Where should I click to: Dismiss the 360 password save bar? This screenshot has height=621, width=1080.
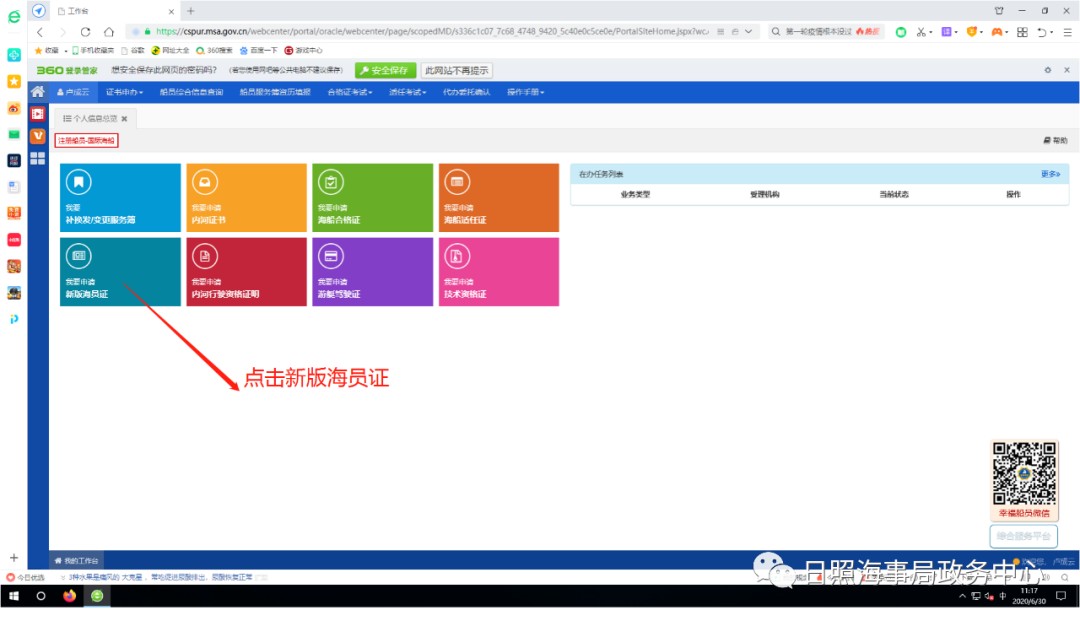(x=1067, y=70)
